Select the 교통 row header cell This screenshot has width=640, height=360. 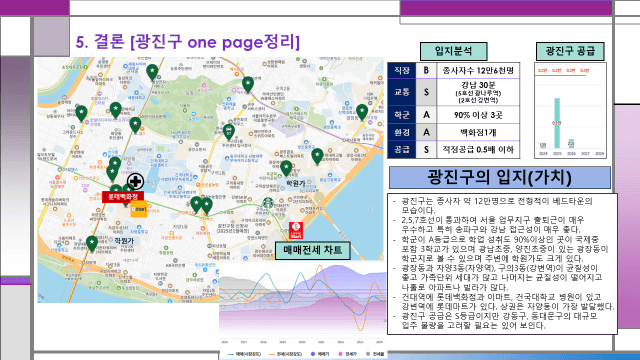[402, 92]
